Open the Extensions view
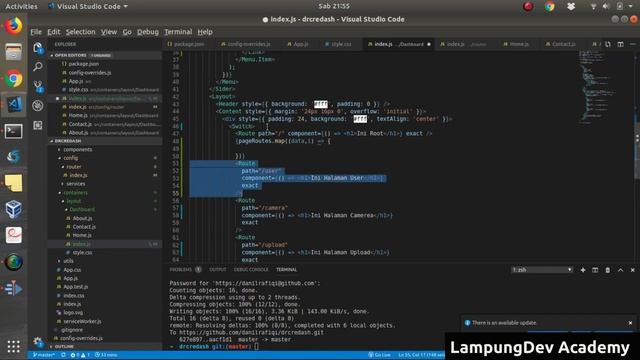This screenshot has width=640, height=360. 38,125
